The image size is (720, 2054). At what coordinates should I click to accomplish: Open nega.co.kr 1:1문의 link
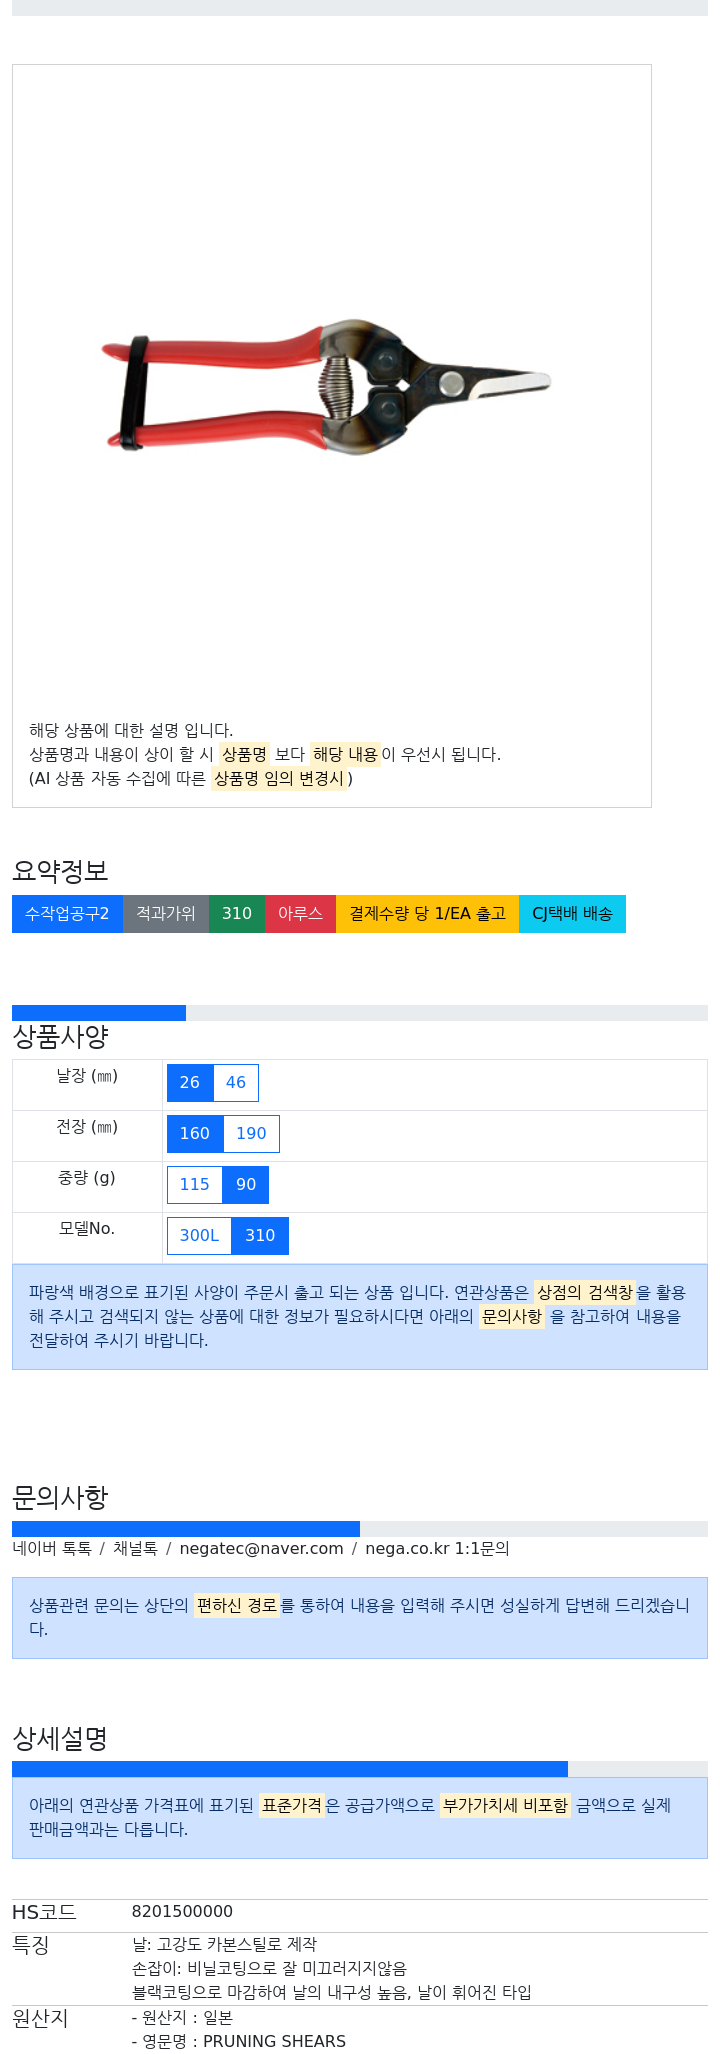point(437,1549)
